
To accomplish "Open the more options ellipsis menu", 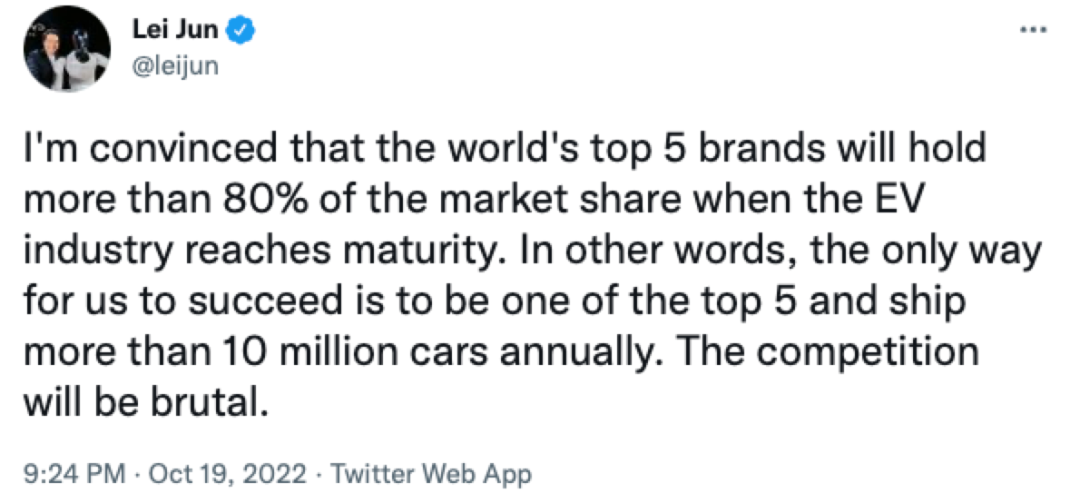I will click(x=1030, y=30).
